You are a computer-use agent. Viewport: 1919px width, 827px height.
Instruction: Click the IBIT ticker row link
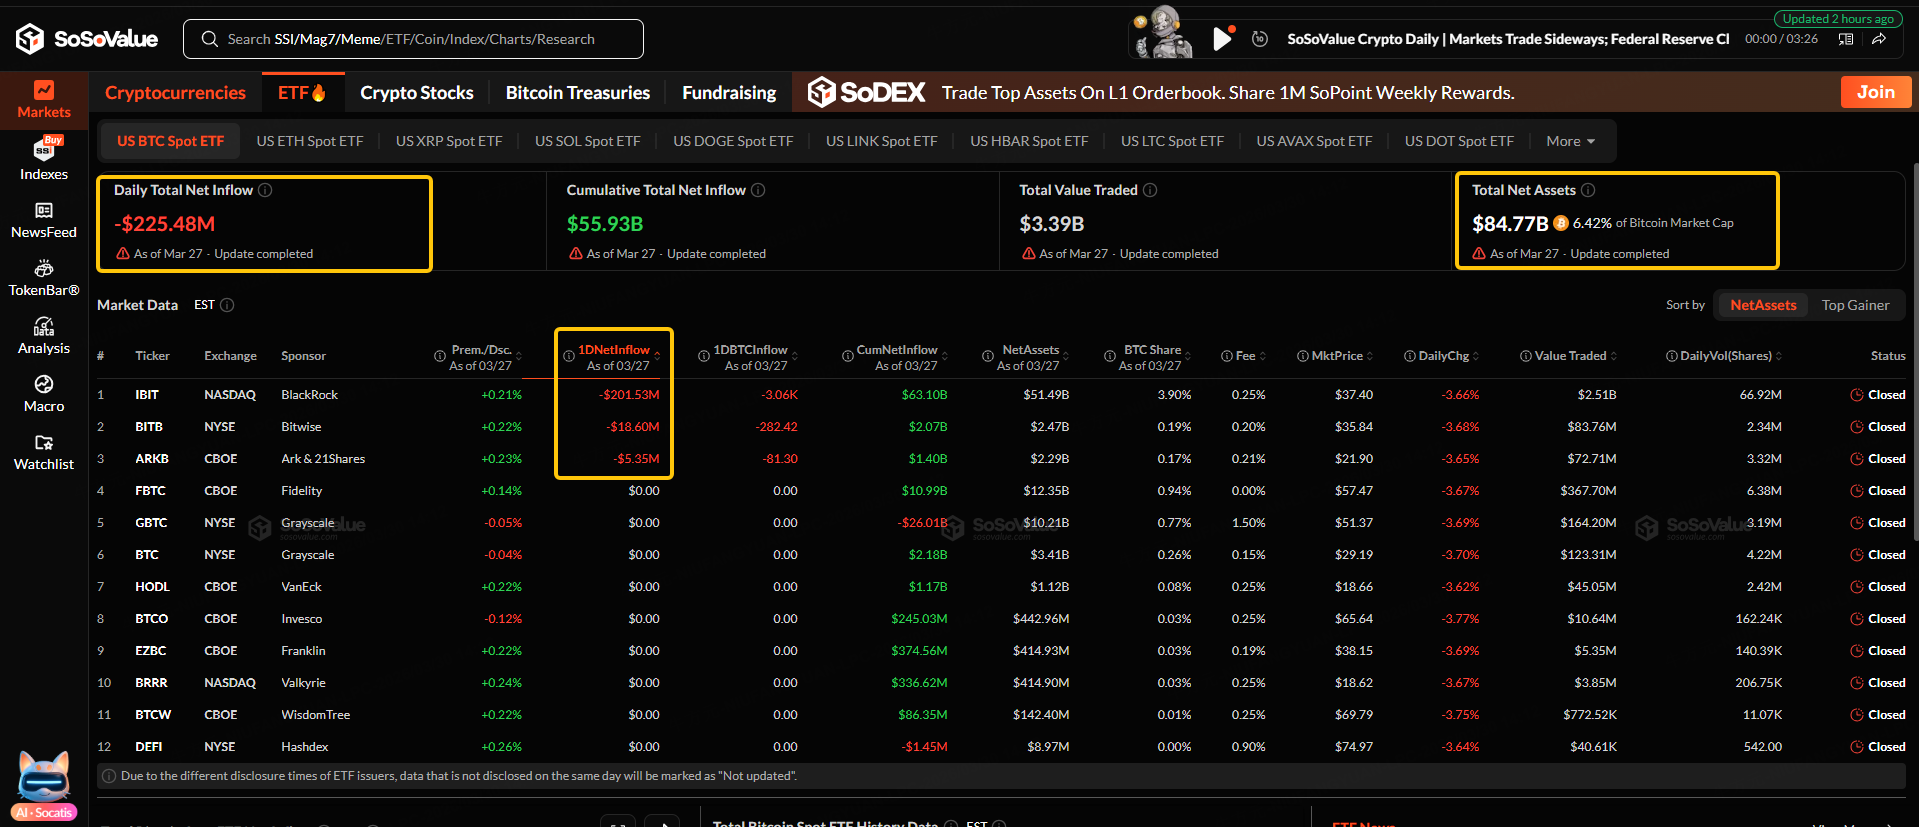[147, 395]
